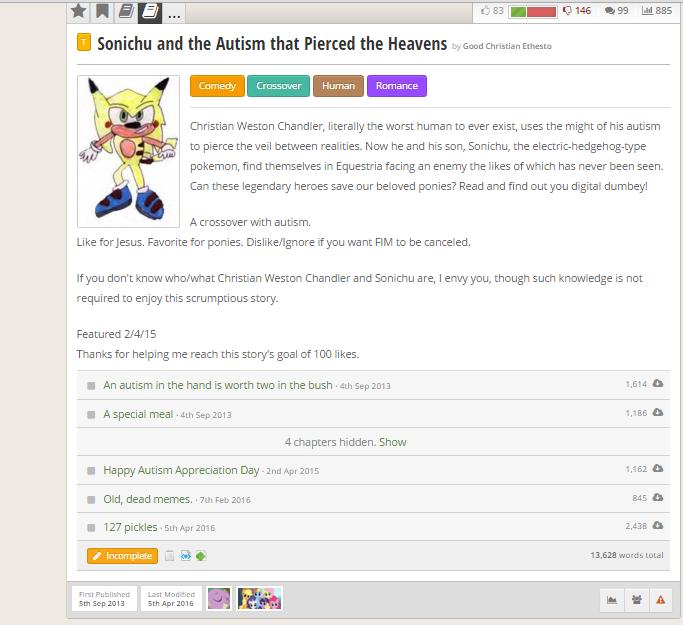Enlarge the Sonichu cover image
The width and height of the screenshot is (683, 625).
click(x=128, y=151)
